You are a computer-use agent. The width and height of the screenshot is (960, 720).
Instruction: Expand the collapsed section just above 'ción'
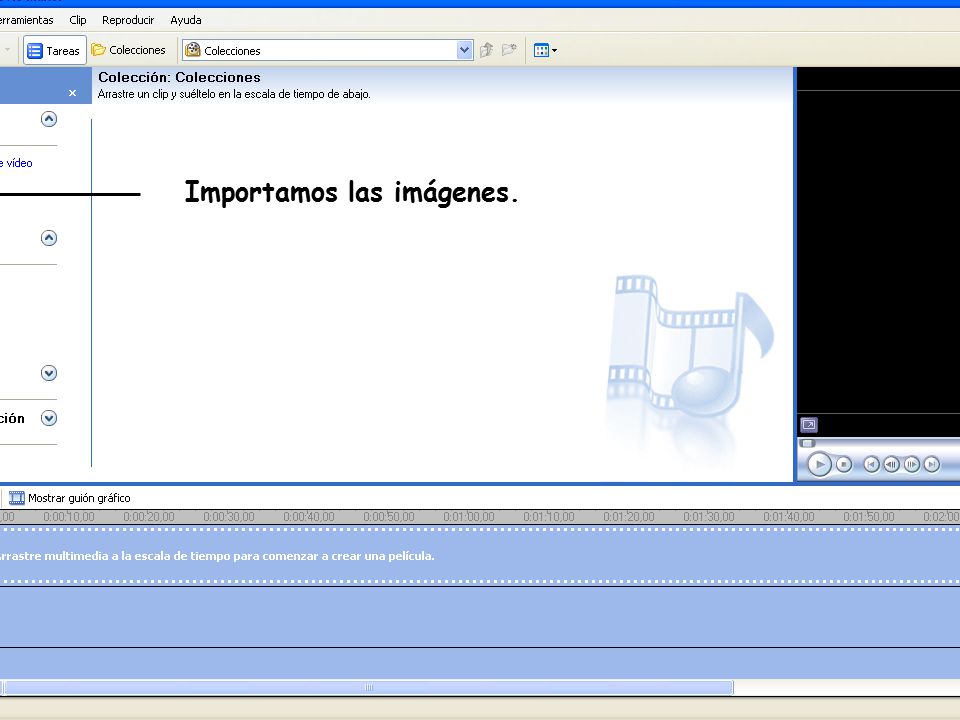tap(49, 373)
